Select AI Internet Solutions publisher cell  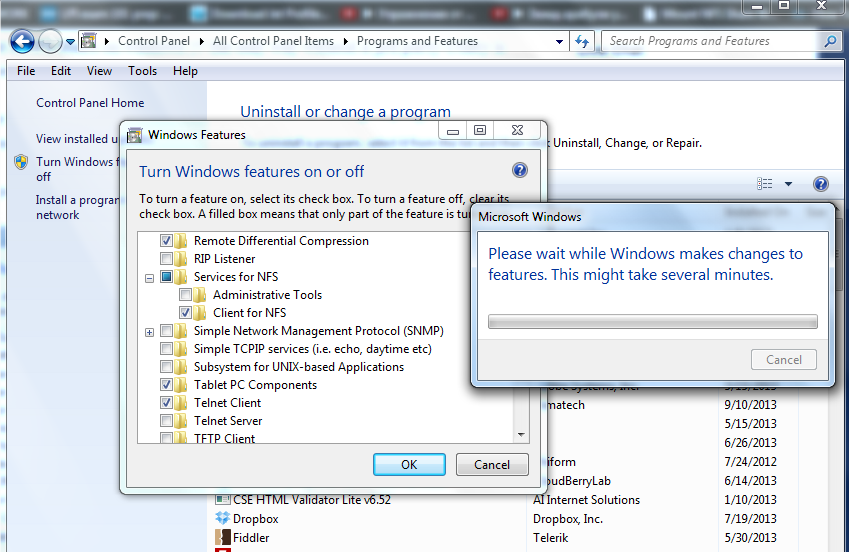(x=586, y=500)
